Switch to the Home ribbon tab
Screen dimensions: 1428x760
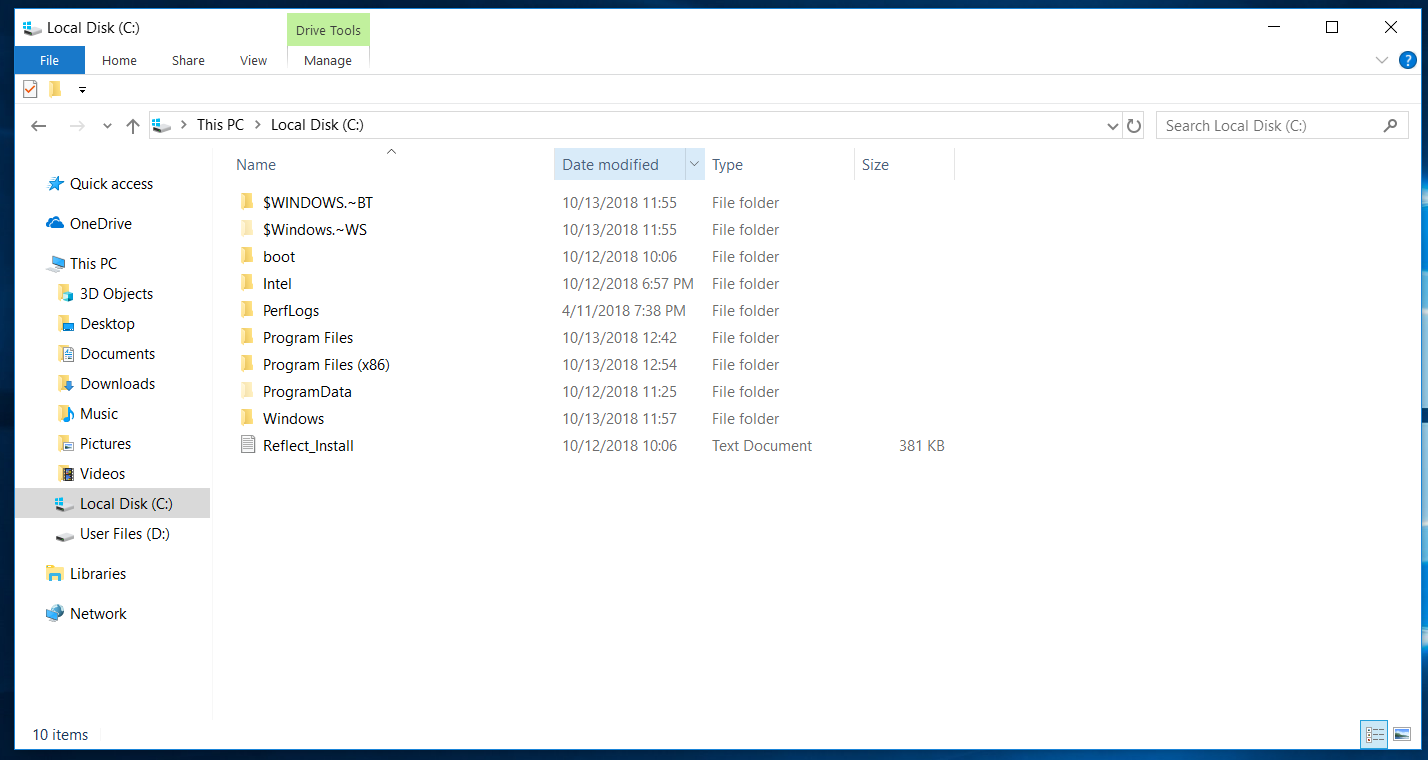(x=119, y=60)
